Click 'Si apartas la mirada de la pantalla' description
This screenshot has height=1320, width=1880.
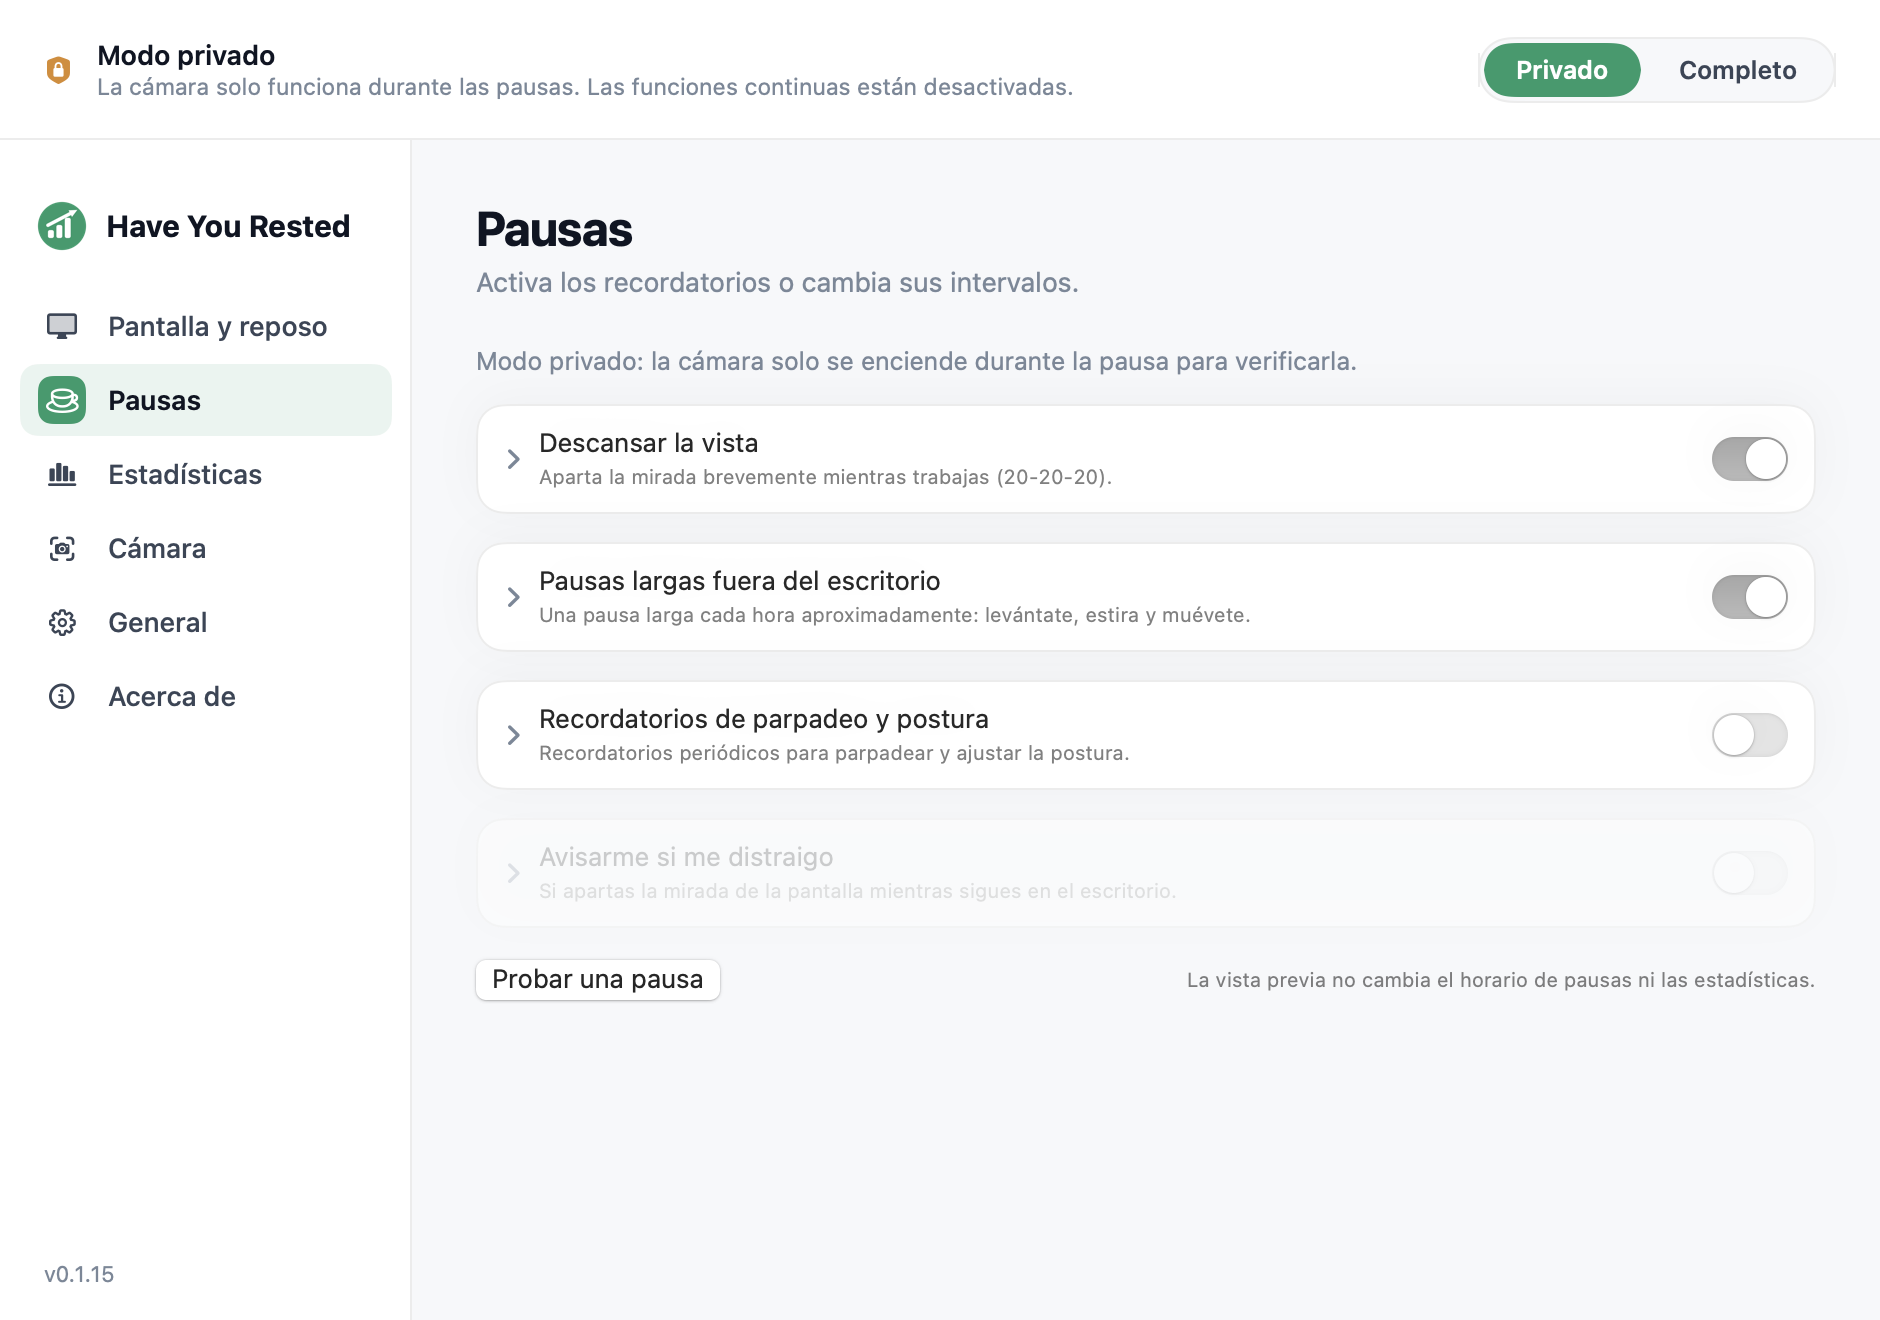857,891
